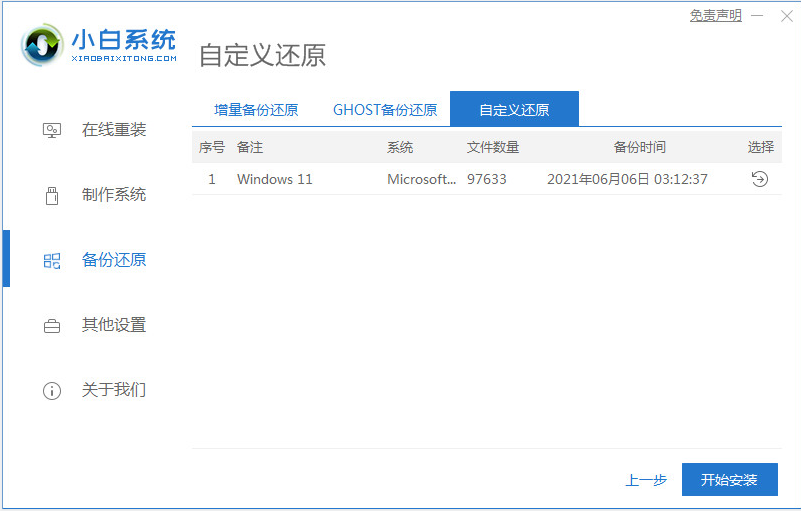Click the 文件数量 column header
The width and height of the screenshot is (801, 511).
pyautogui.click(x=493, y=147)
